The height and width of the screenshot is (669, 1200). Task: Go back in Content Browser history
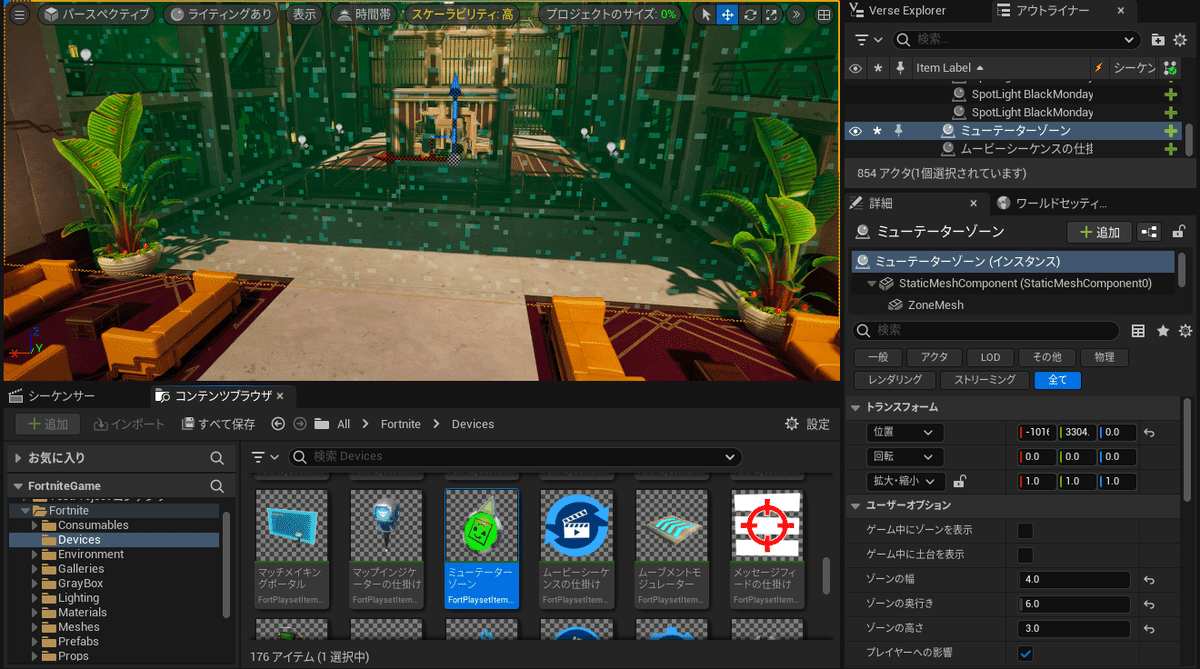[278, 424]
